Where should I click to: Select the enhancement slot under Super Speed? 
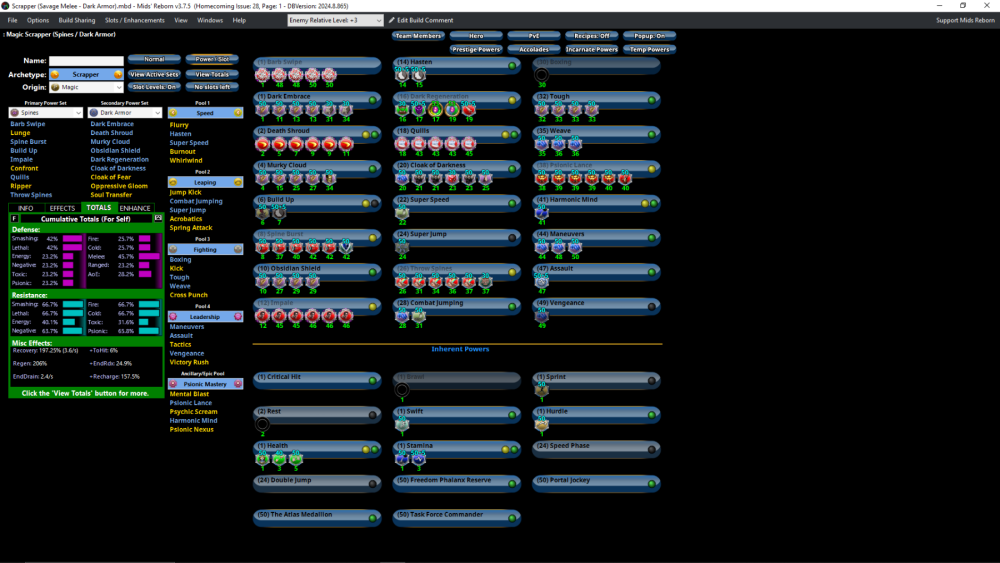coord(402,212)
